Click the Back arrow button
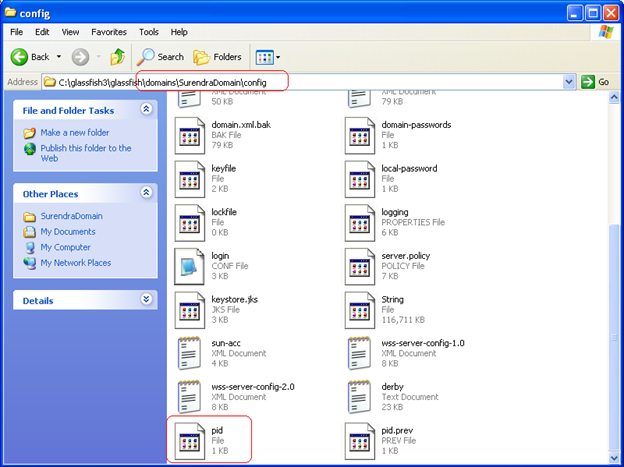Image resolution: width=624 pixels, height=467 pixels. point(19,57)
